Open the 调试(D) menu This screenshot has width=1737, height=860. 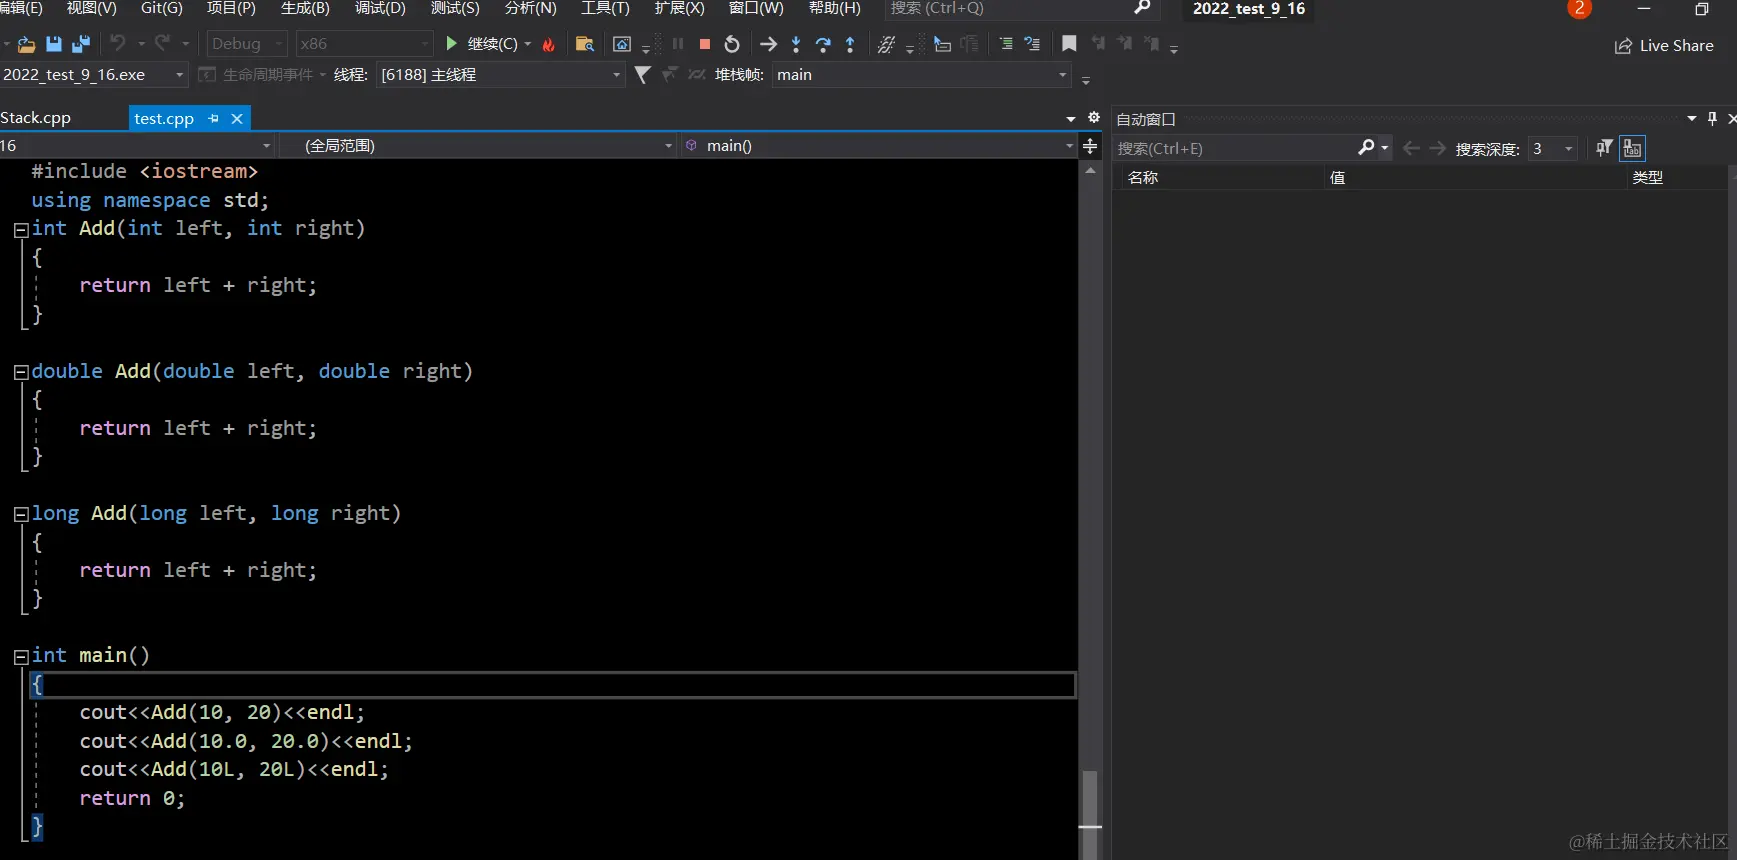tap(380, 8)
